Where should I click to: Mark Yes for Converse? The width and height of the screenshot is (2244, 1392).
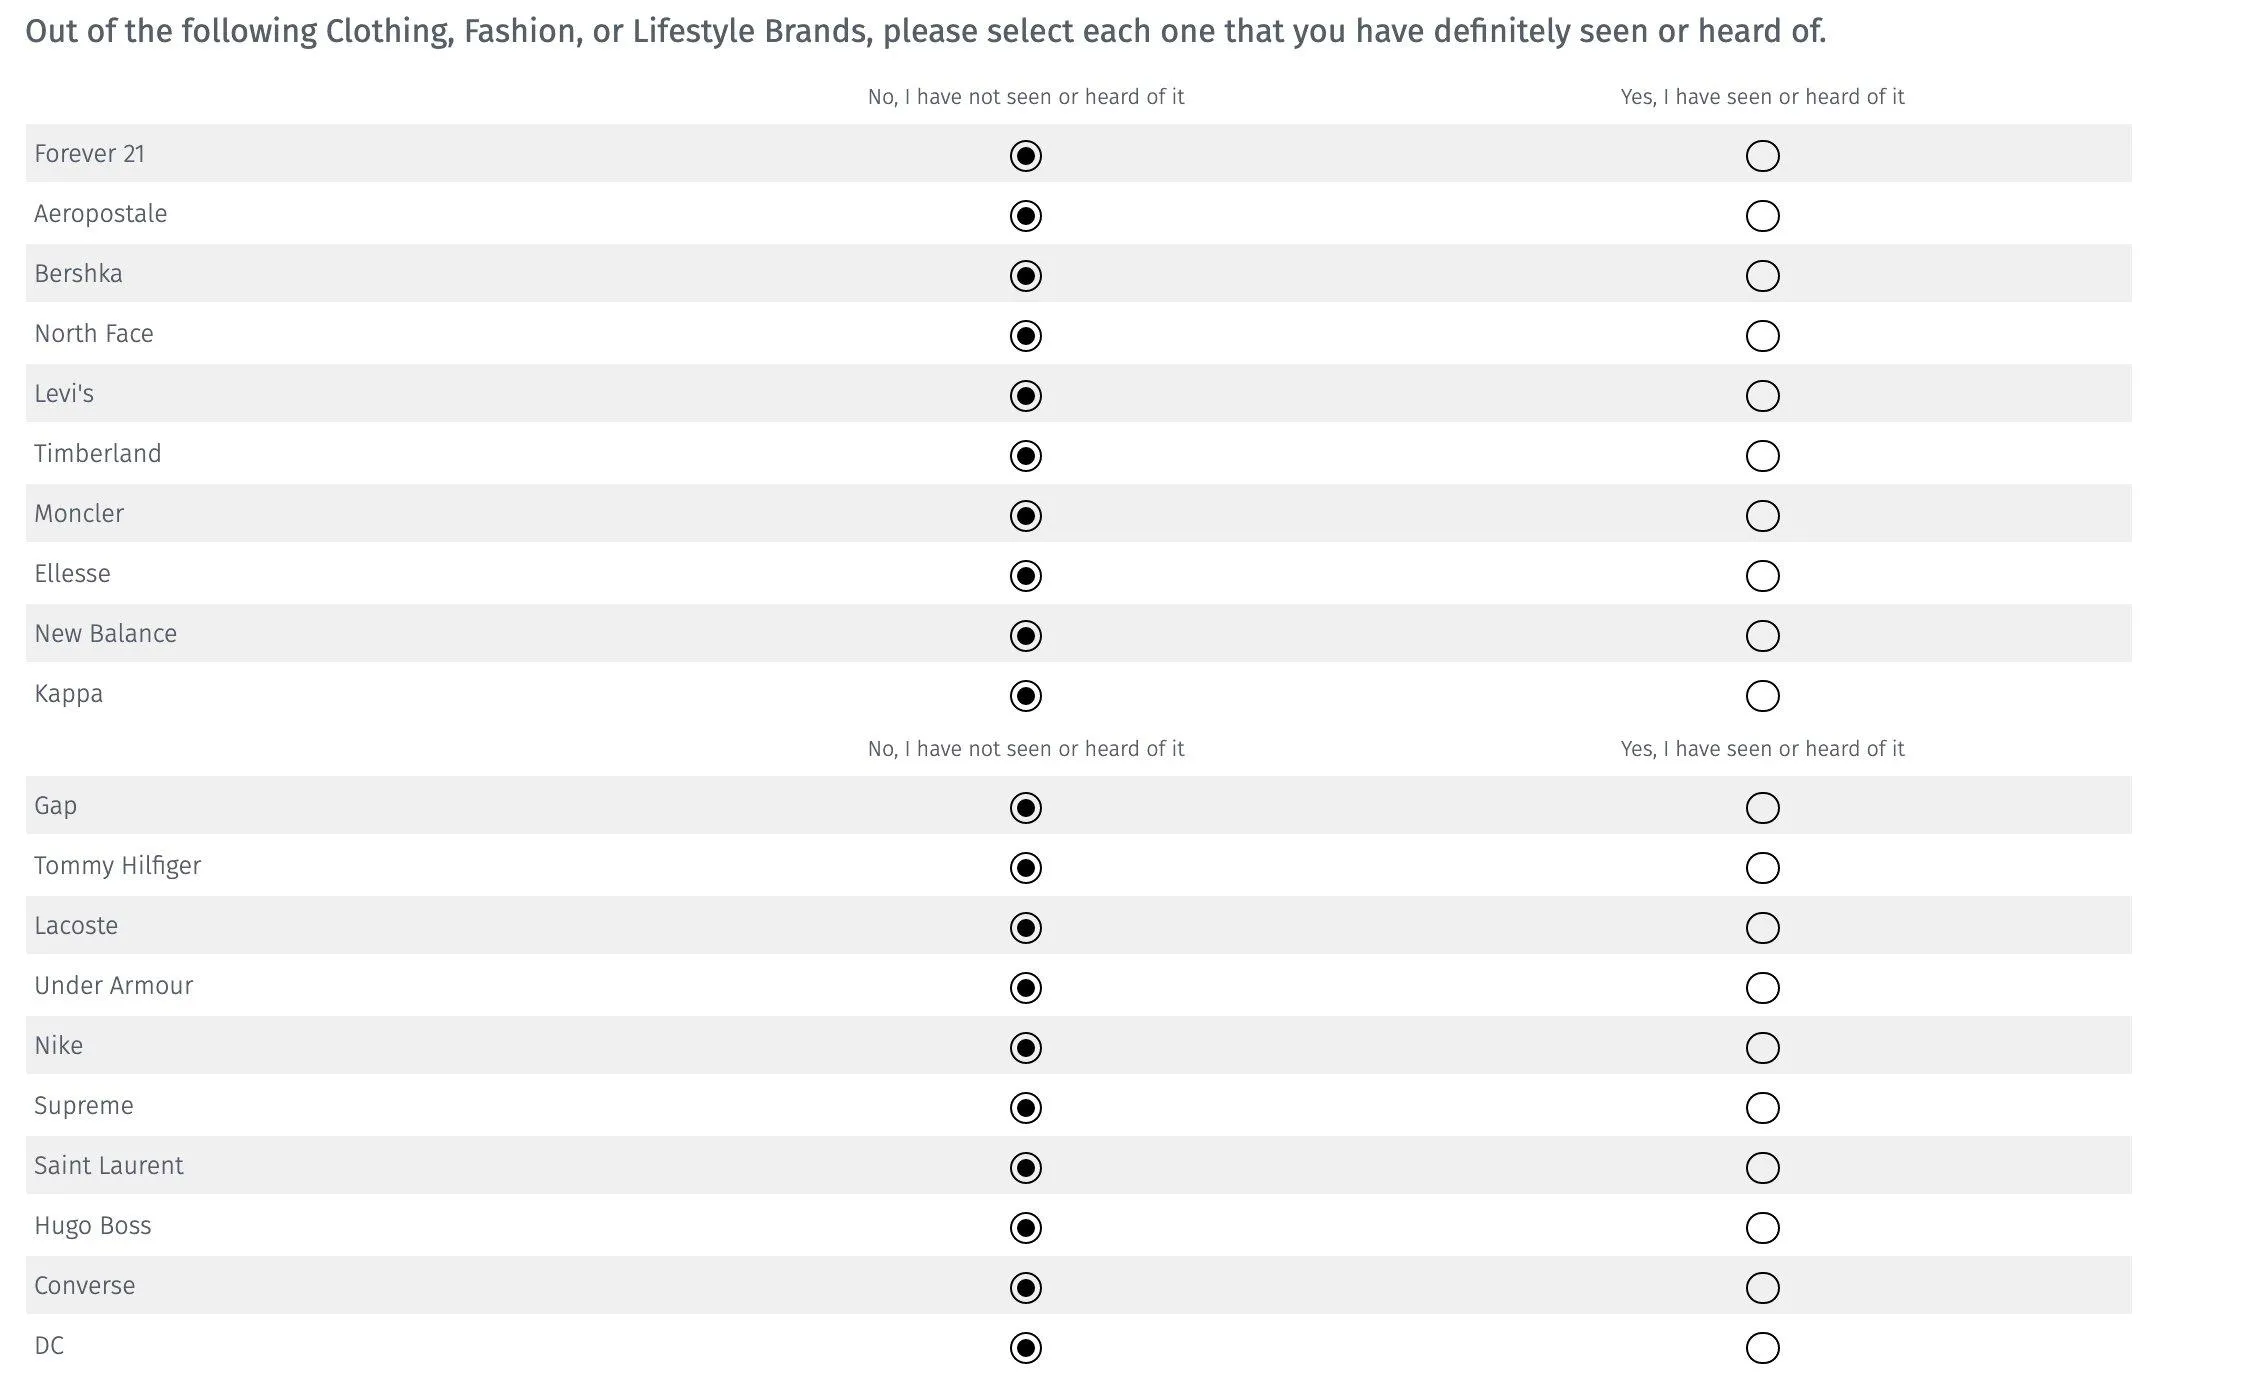[1762, 1288]
